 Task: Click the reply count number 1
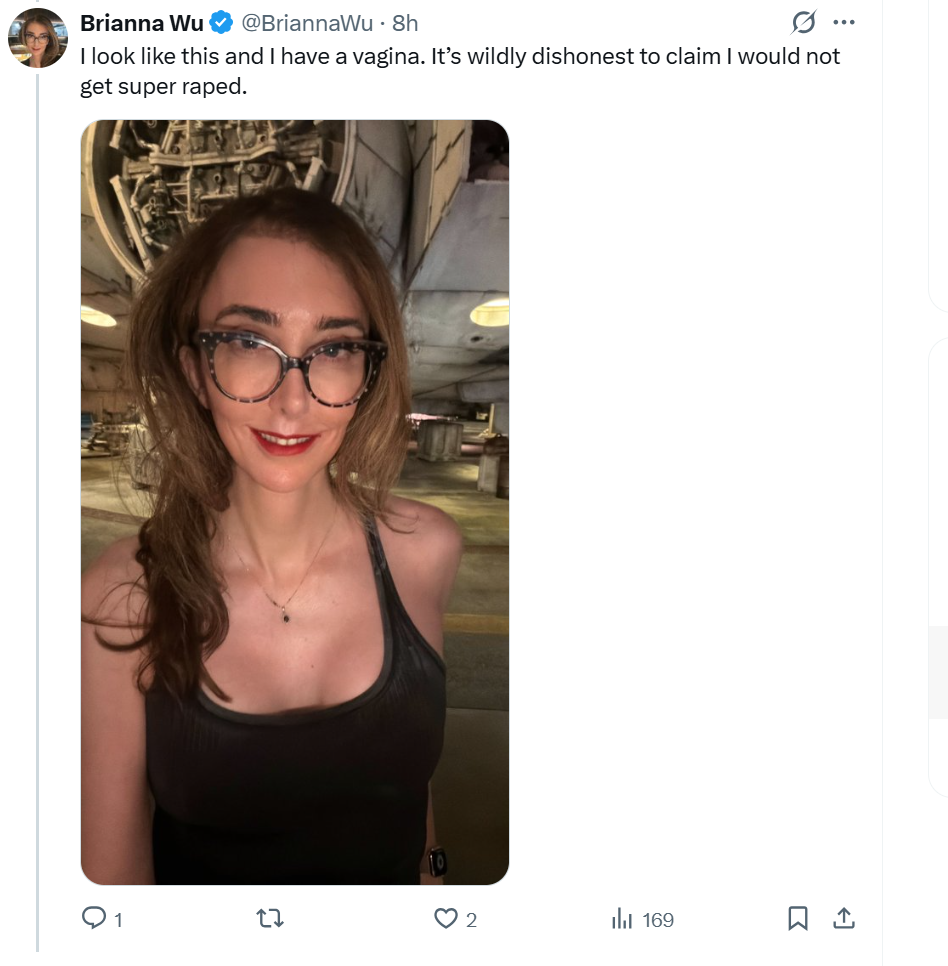click(118, 920)
